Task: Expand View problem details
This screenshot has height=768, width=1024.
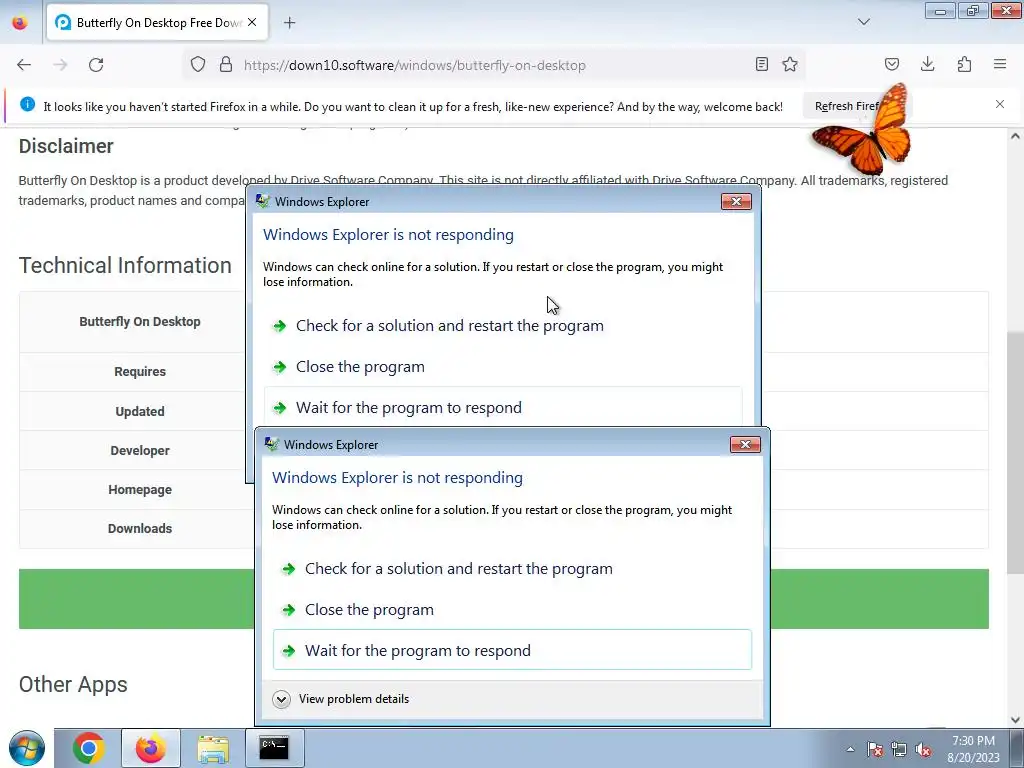Action: coord(341,699)
